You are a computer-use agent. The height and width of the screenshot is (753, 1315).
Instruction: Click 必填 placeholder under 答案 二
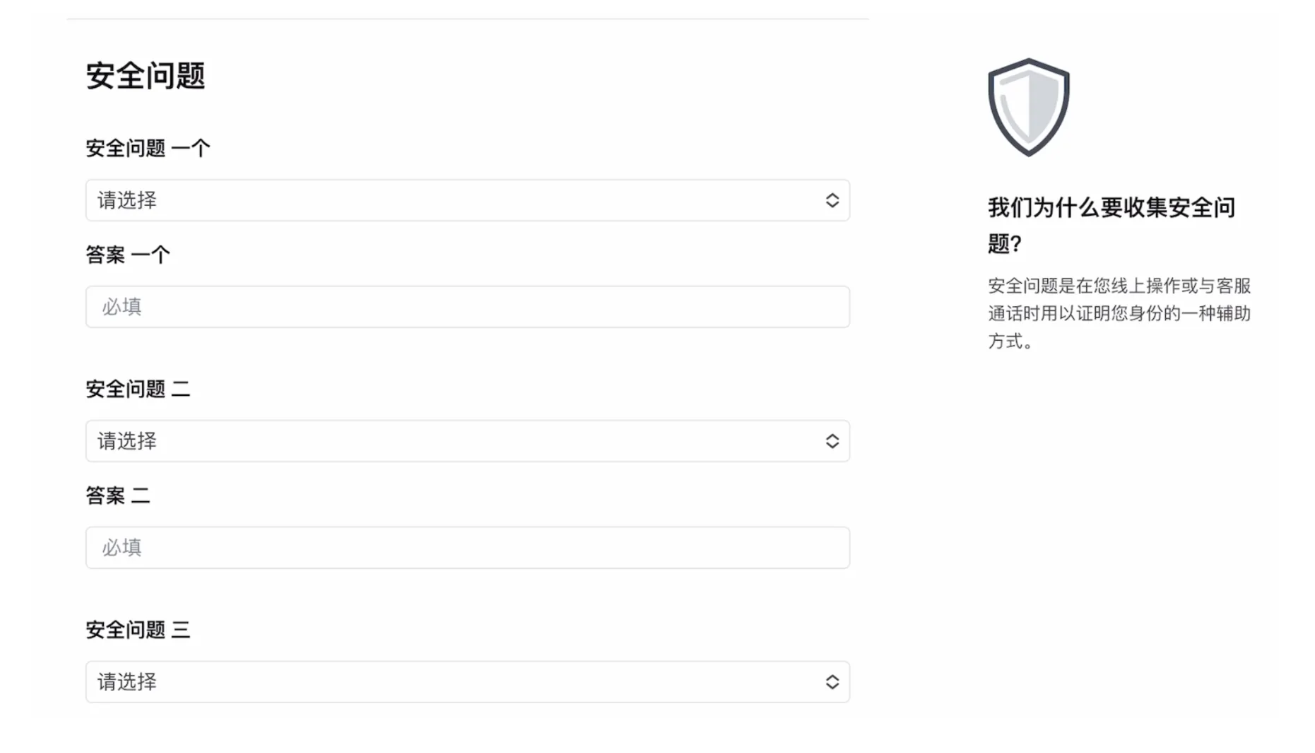122,548
